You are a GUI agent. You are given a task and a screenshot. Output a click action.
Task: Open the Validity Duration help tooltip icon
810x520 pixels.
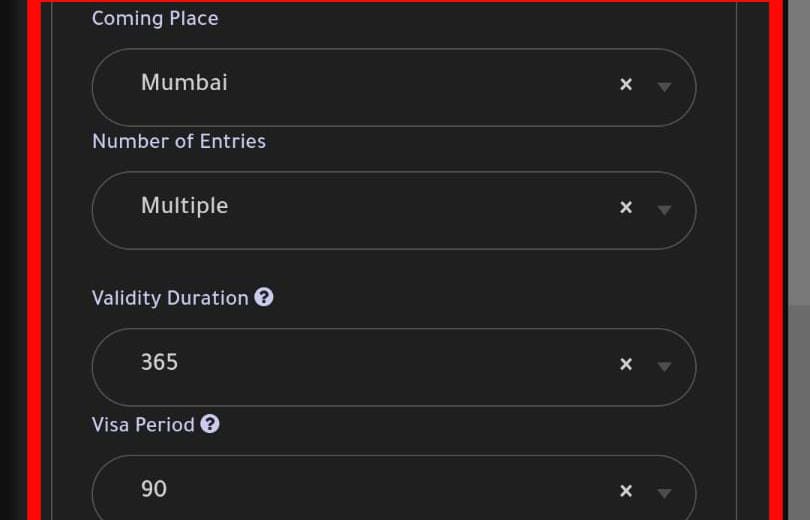coord(263,297)
